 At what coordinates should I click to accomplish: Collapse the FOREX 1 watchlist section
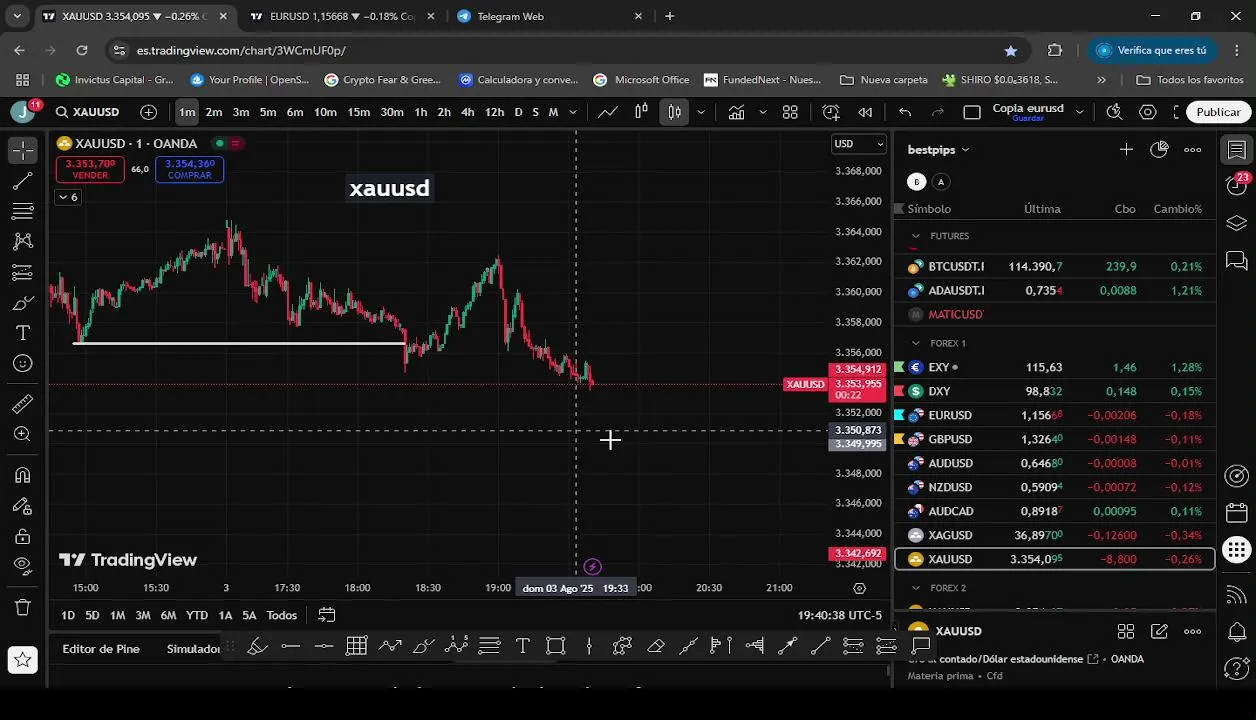tap(915, 343)
